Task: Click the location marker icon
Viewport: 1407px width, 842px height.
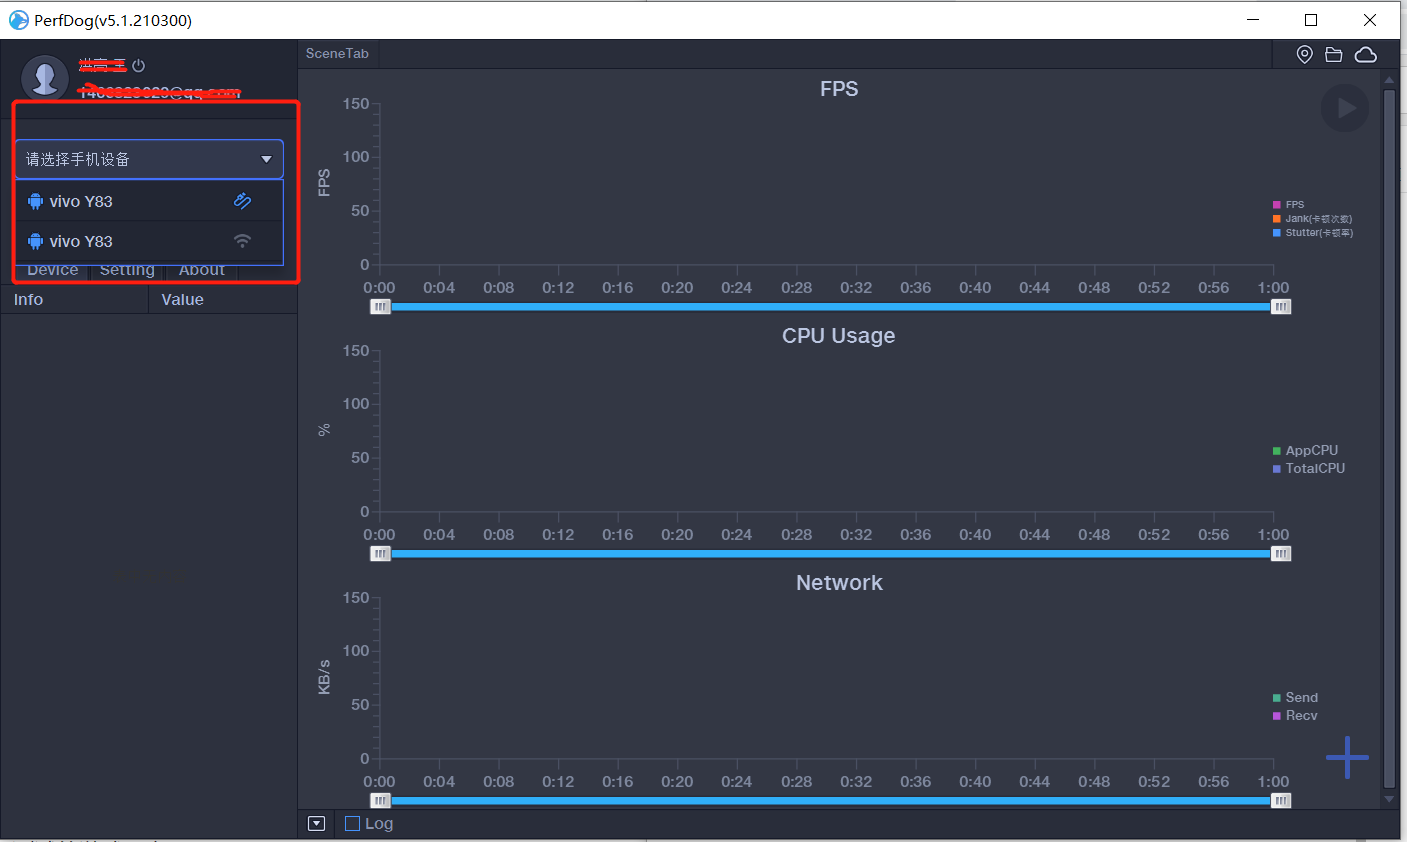Action: pos(1304,55)
